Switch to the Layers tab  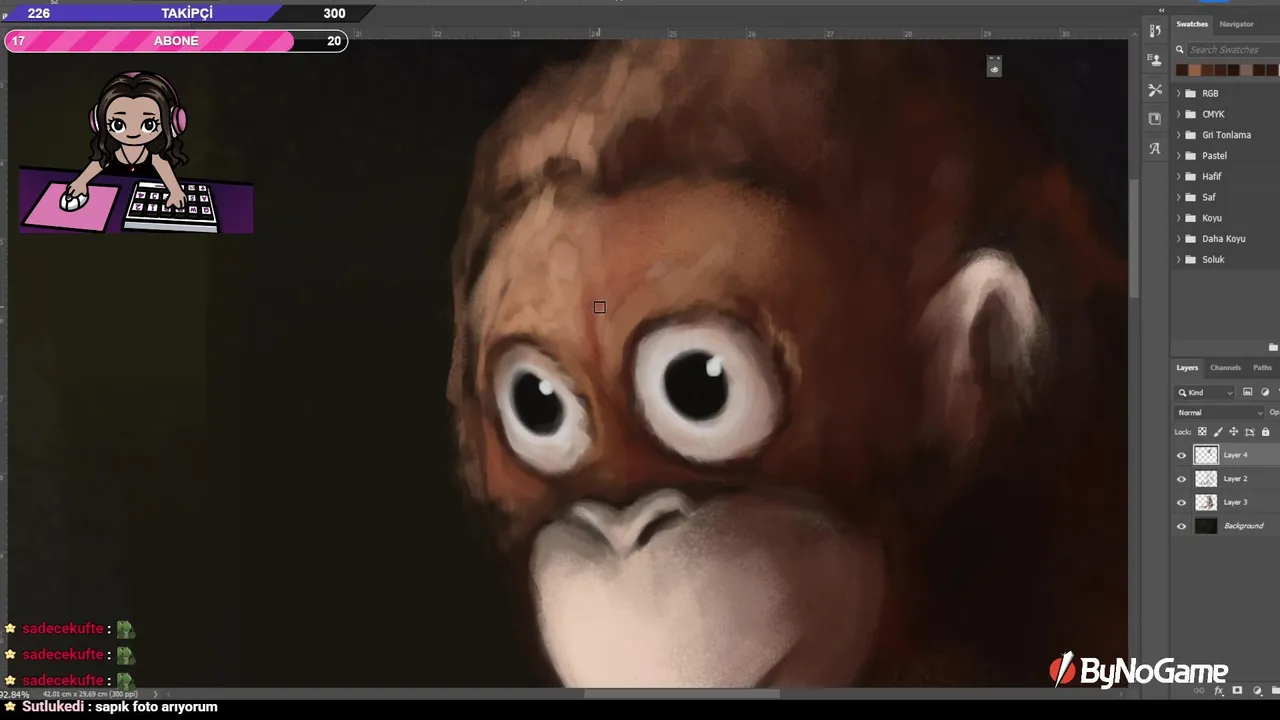pos(1187,368)
